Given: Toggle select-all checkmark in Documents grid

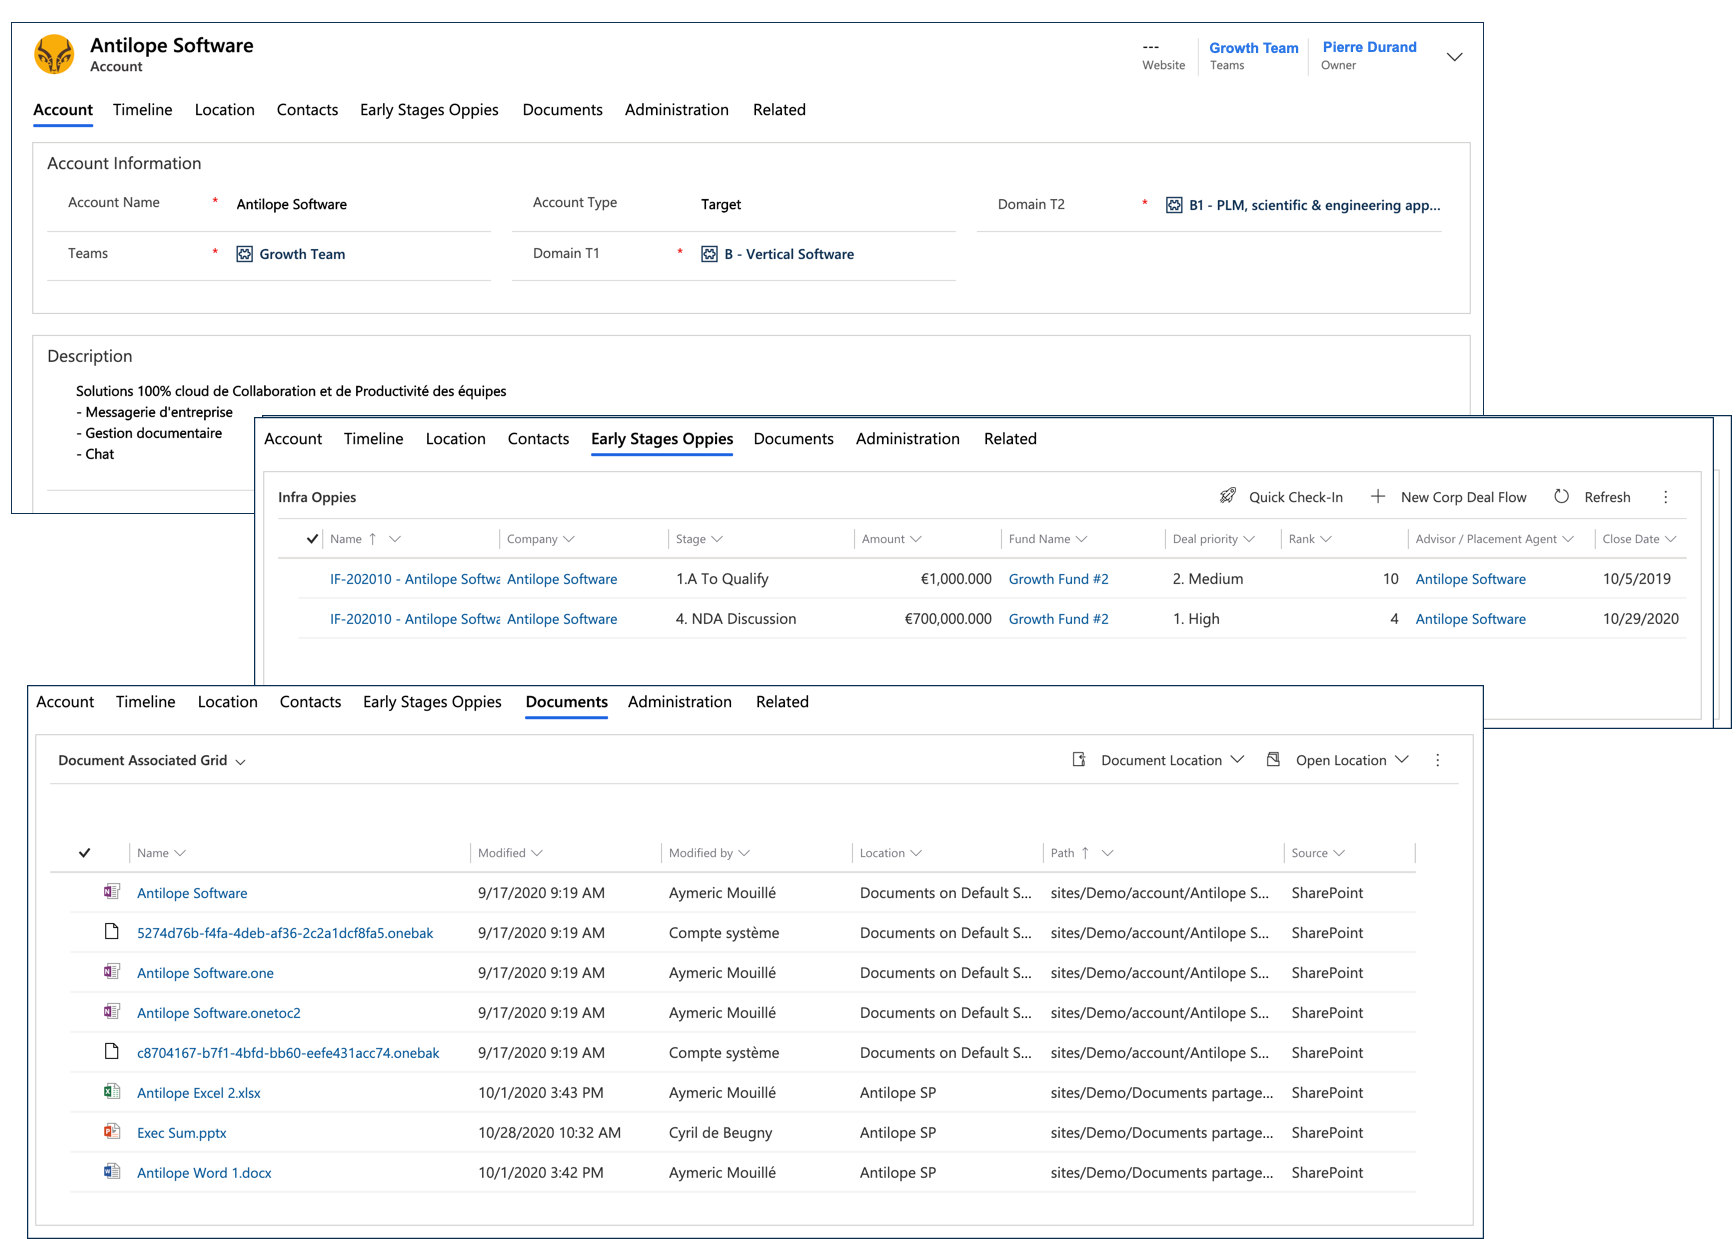Looking at the screenshot, I should click(85, 853).
